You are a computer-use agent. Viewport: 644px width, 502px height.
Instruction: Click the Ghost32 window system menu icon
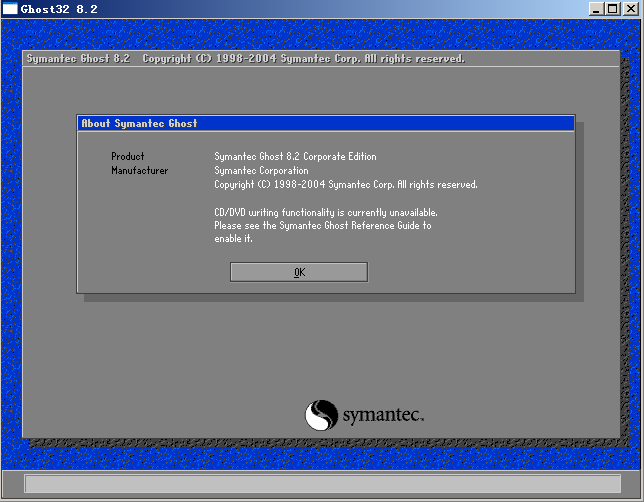tap(10, 9)
